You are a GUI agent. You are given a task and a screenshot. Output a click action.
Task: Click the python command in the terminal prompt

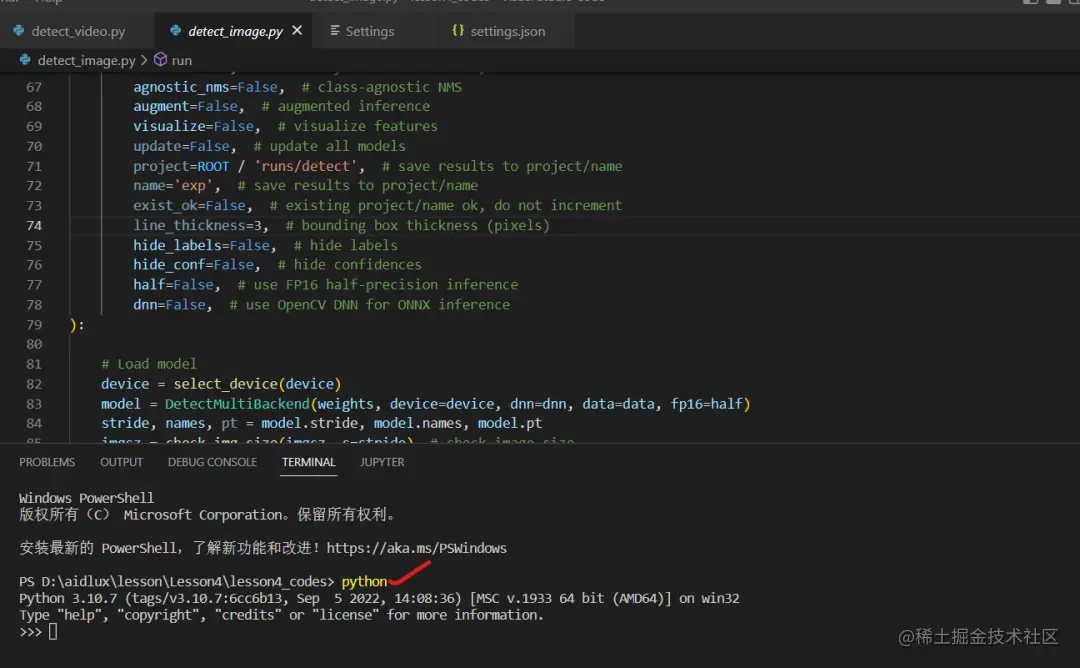click(364, 582)
